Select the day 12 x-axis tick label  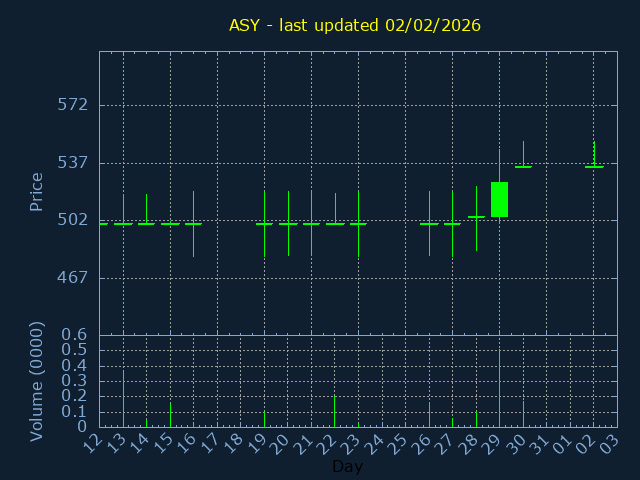(93, 441)
